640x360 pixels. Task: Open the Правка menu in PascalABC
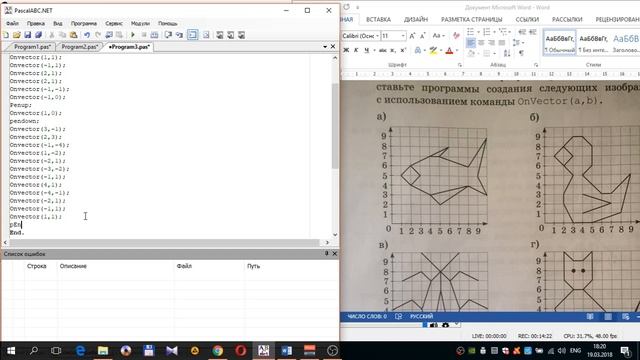(36, 23)
